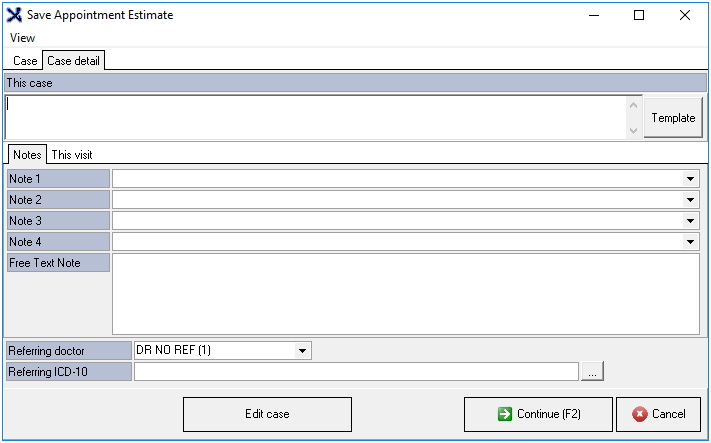This screenshot has width=711, height=443.
Task: Open the Note 3 dropdown list
Action: [x=690, y=221]
